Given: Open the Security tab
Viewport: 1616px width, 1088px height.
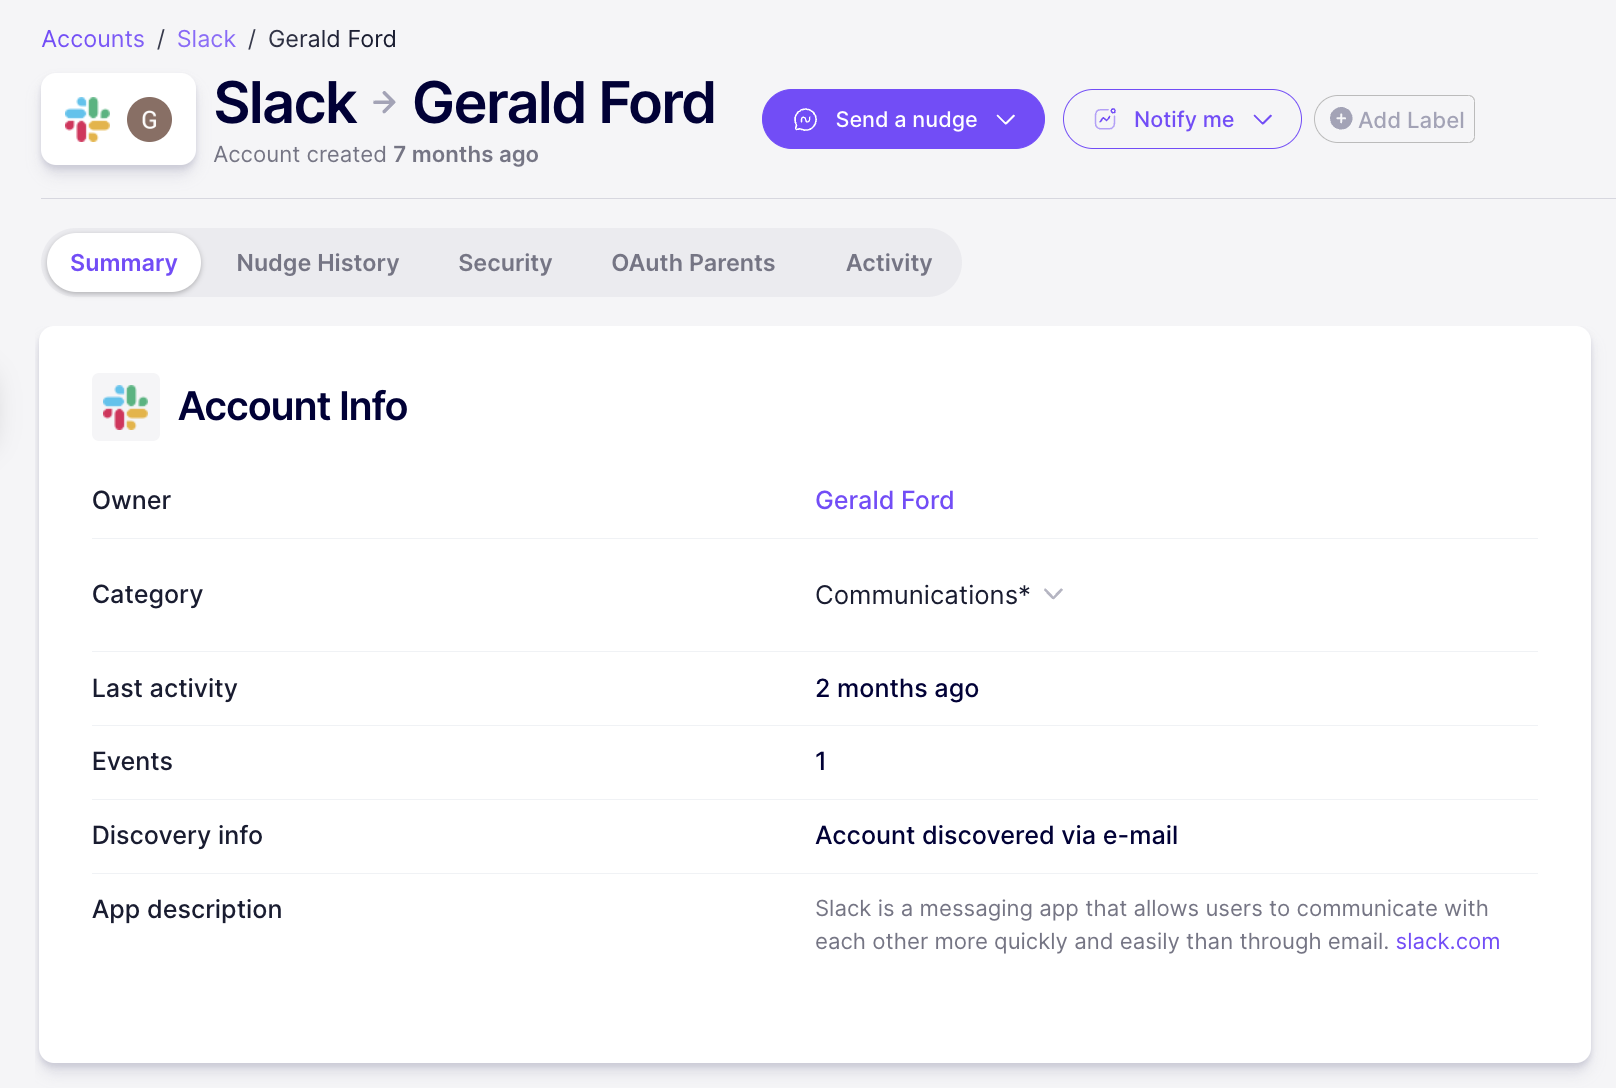Looking at the screenshot, I should tap(505, 263).
